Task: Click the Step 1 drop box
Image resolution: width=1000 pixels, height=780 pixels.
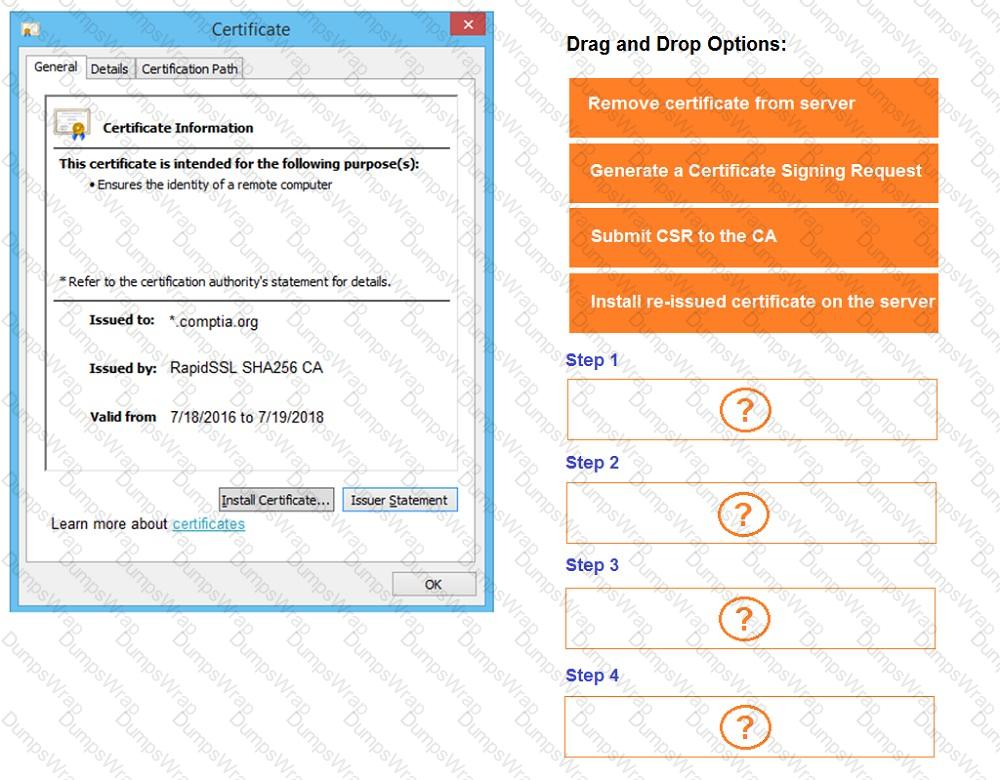Action: pos(752,409)
